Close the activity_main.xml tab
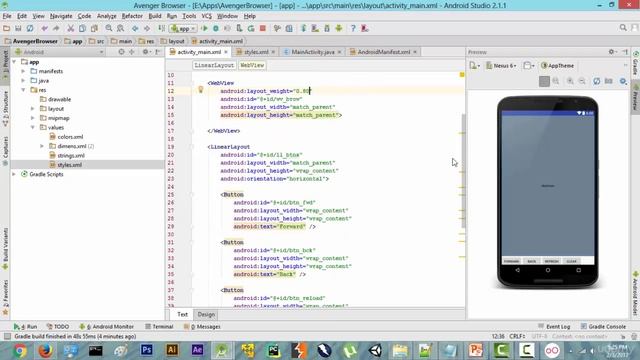This screenshot has height=360, width=640. point(226,52)
